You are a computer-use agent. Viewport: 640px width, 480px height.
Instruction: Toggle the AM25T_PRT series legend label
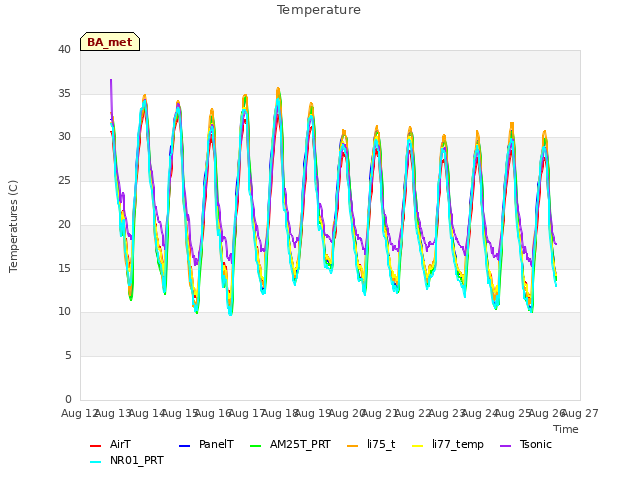click(300, 444)
